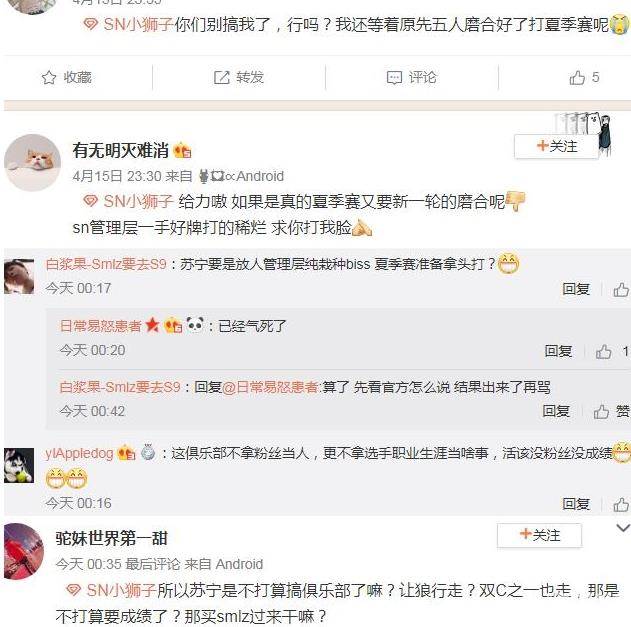The width and height of the screenshot is (631, 627).
Task: Open the 评论 comment bubble icon
Action: click(x=394, y=77)
